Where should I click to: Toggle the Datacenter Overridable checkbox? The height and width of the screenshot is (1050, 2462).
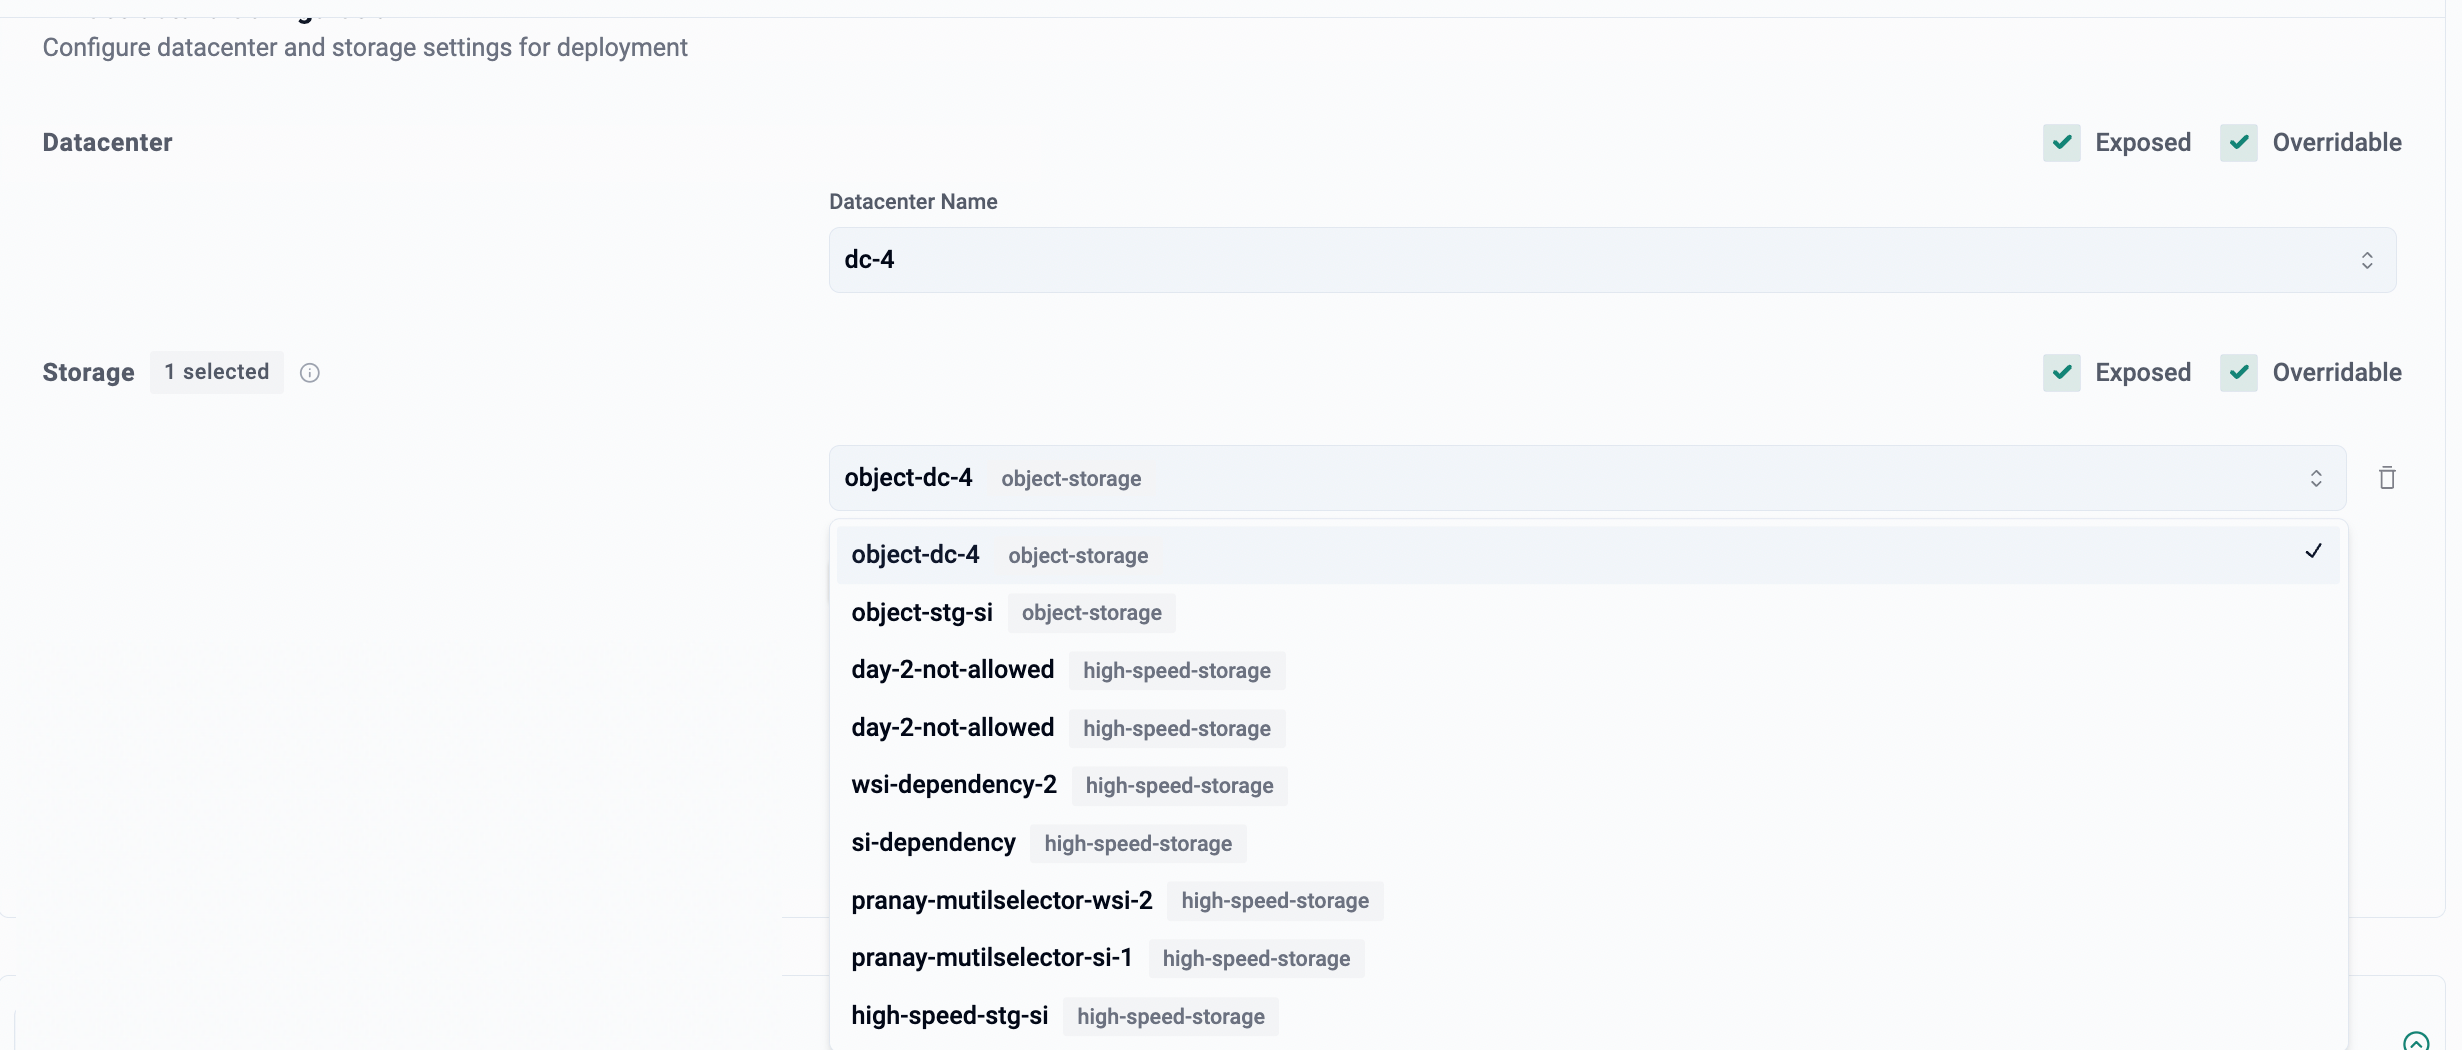coord(2239,143)
